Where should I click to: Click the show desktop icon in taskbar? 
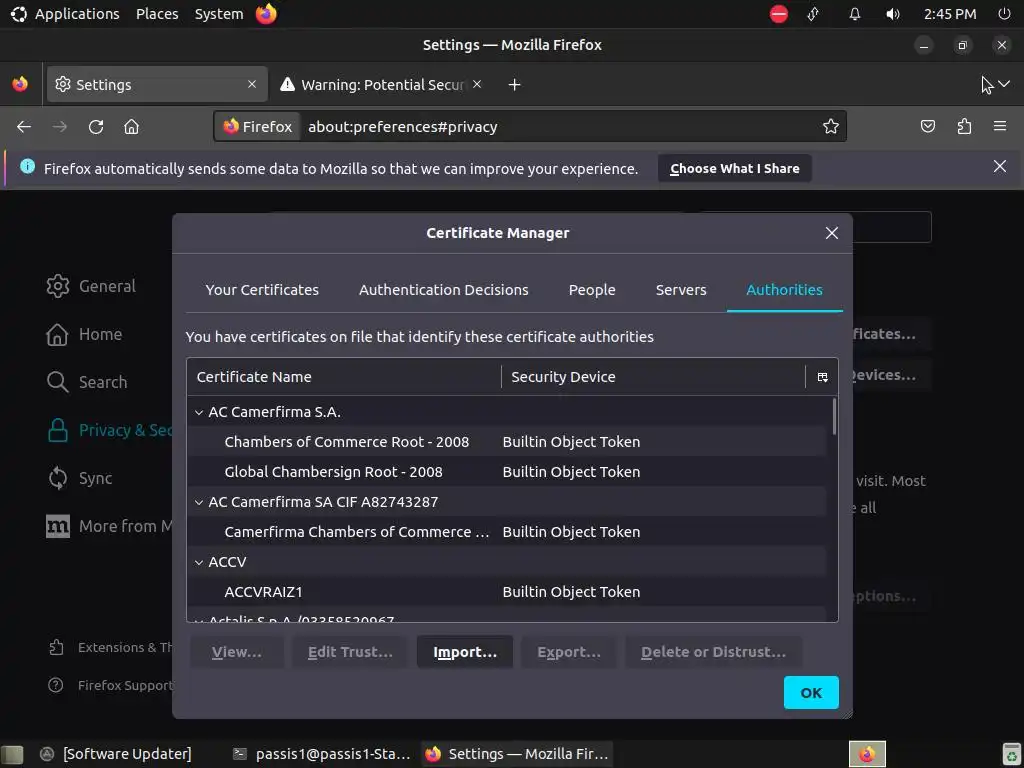[x=12, y=754]
